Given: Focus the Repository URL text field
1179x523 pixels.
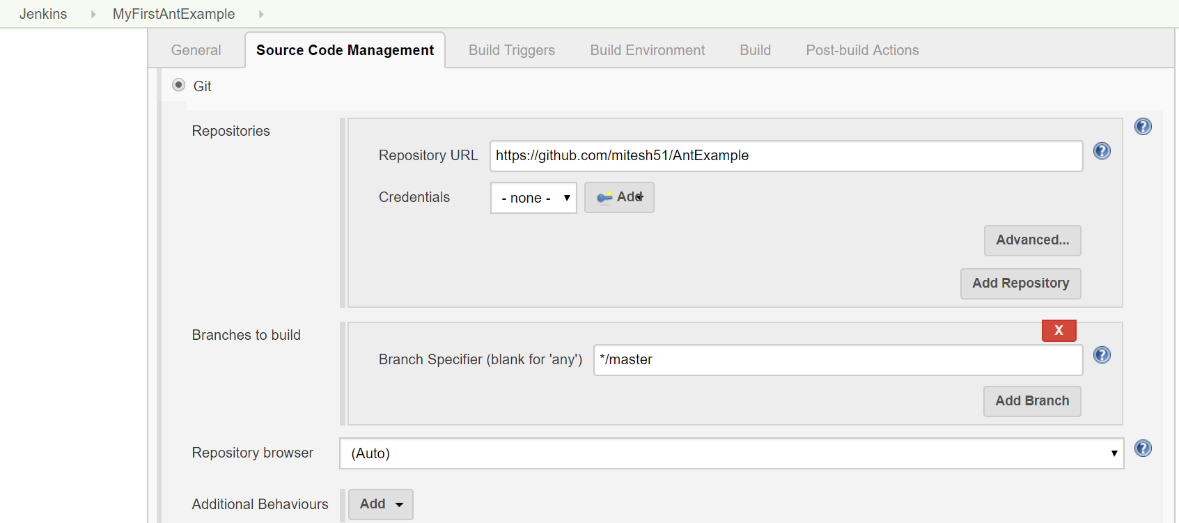Looking at the screenshot, I should [x=786, y=156].
